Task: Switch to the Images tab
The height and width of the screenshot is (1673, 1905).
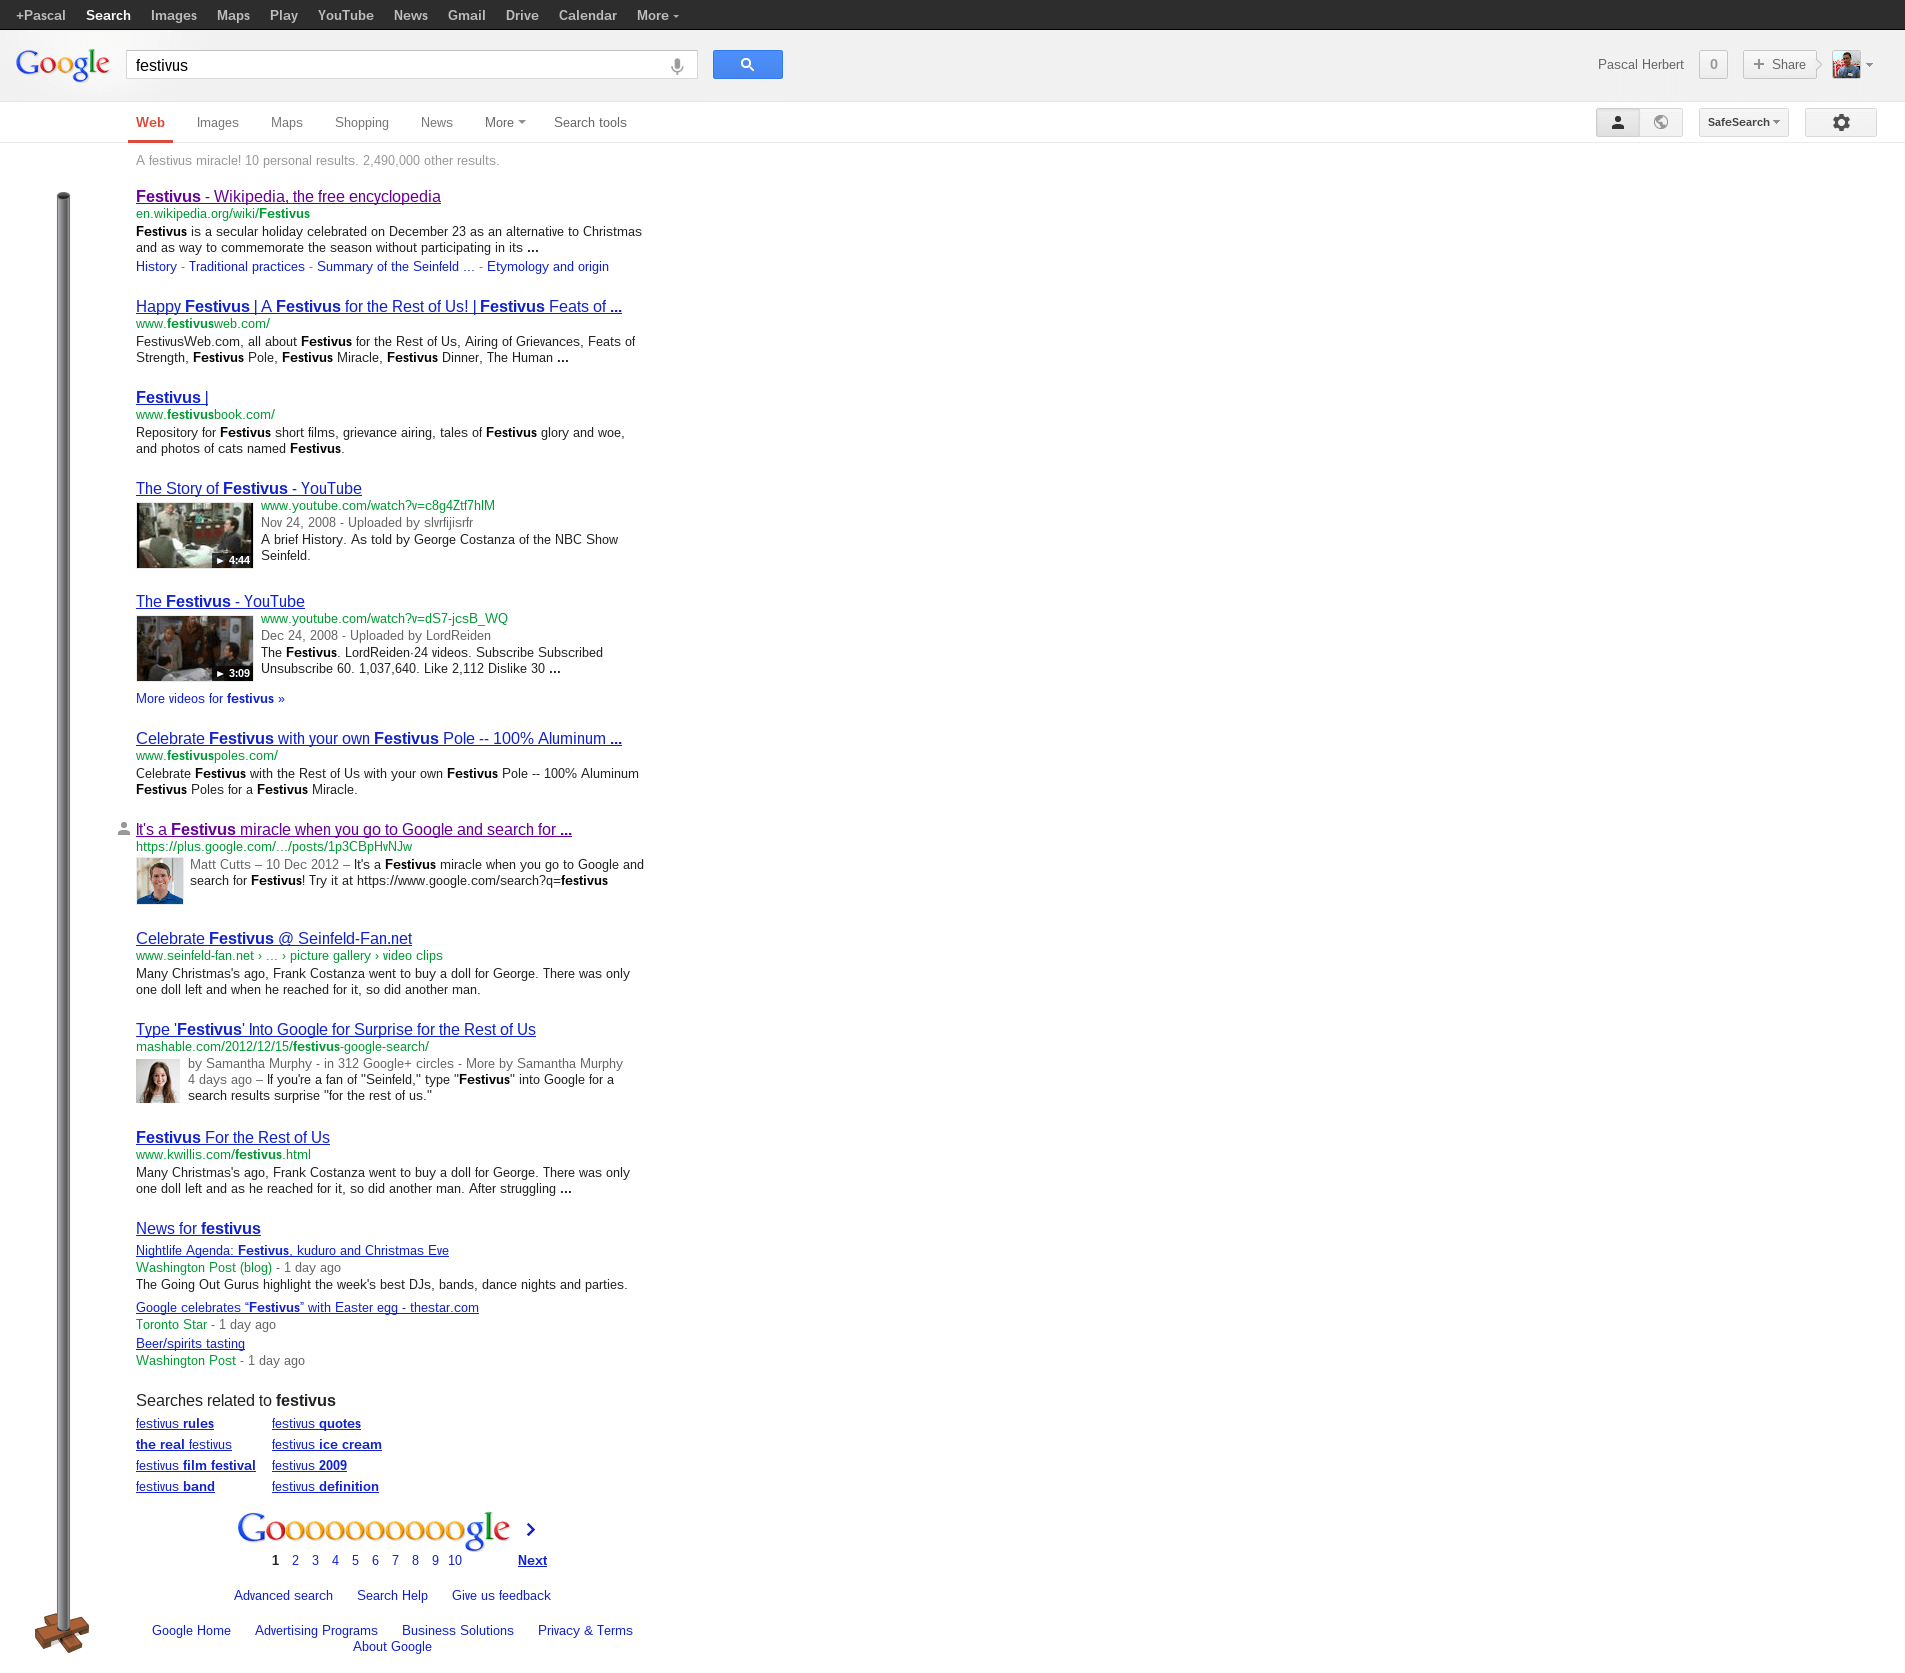Action: coord(217,122)
